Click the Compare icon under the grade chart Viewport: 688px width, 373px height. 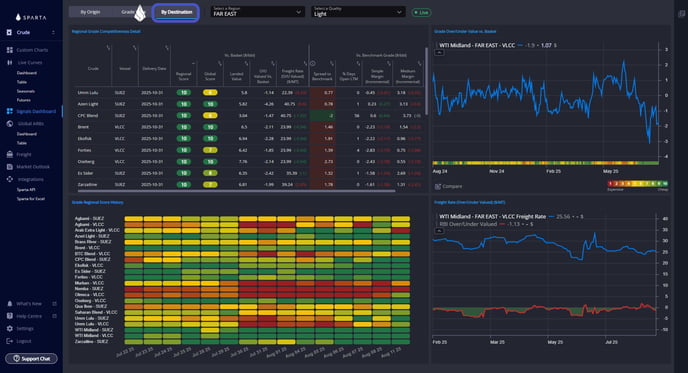click(x=437, y=186)
